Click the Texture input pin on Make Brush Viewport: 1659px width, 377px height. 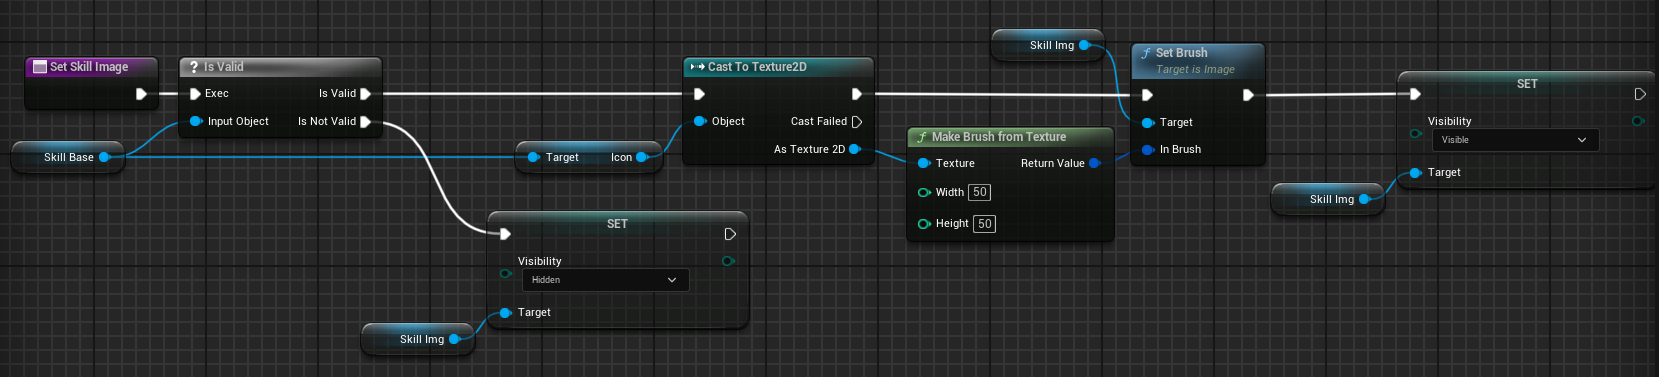pos(923,163)
